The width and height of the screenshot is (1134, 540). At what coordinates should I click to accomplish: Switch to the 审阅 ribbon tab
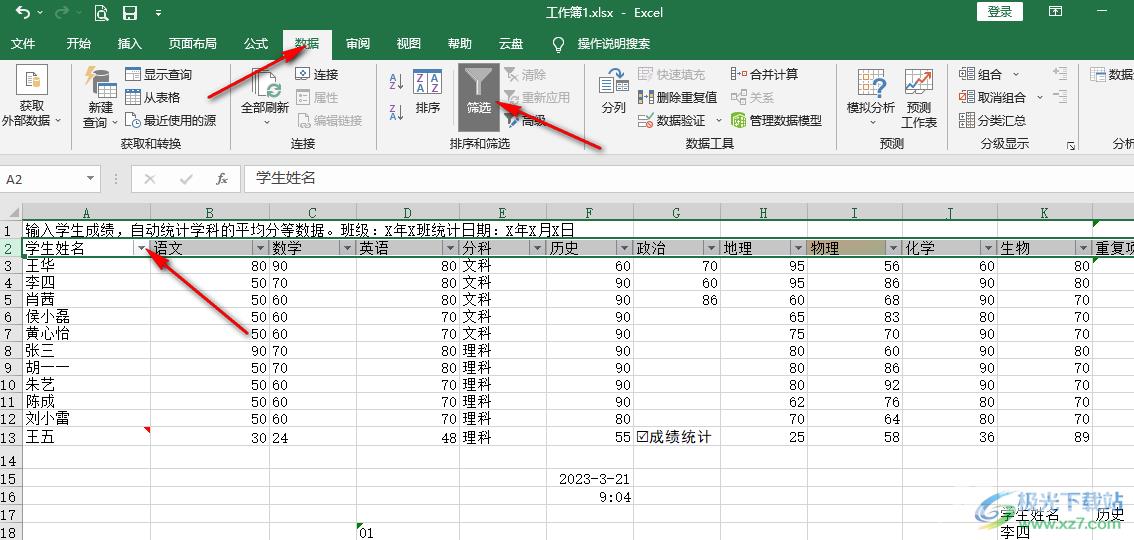tap(358, 44)
